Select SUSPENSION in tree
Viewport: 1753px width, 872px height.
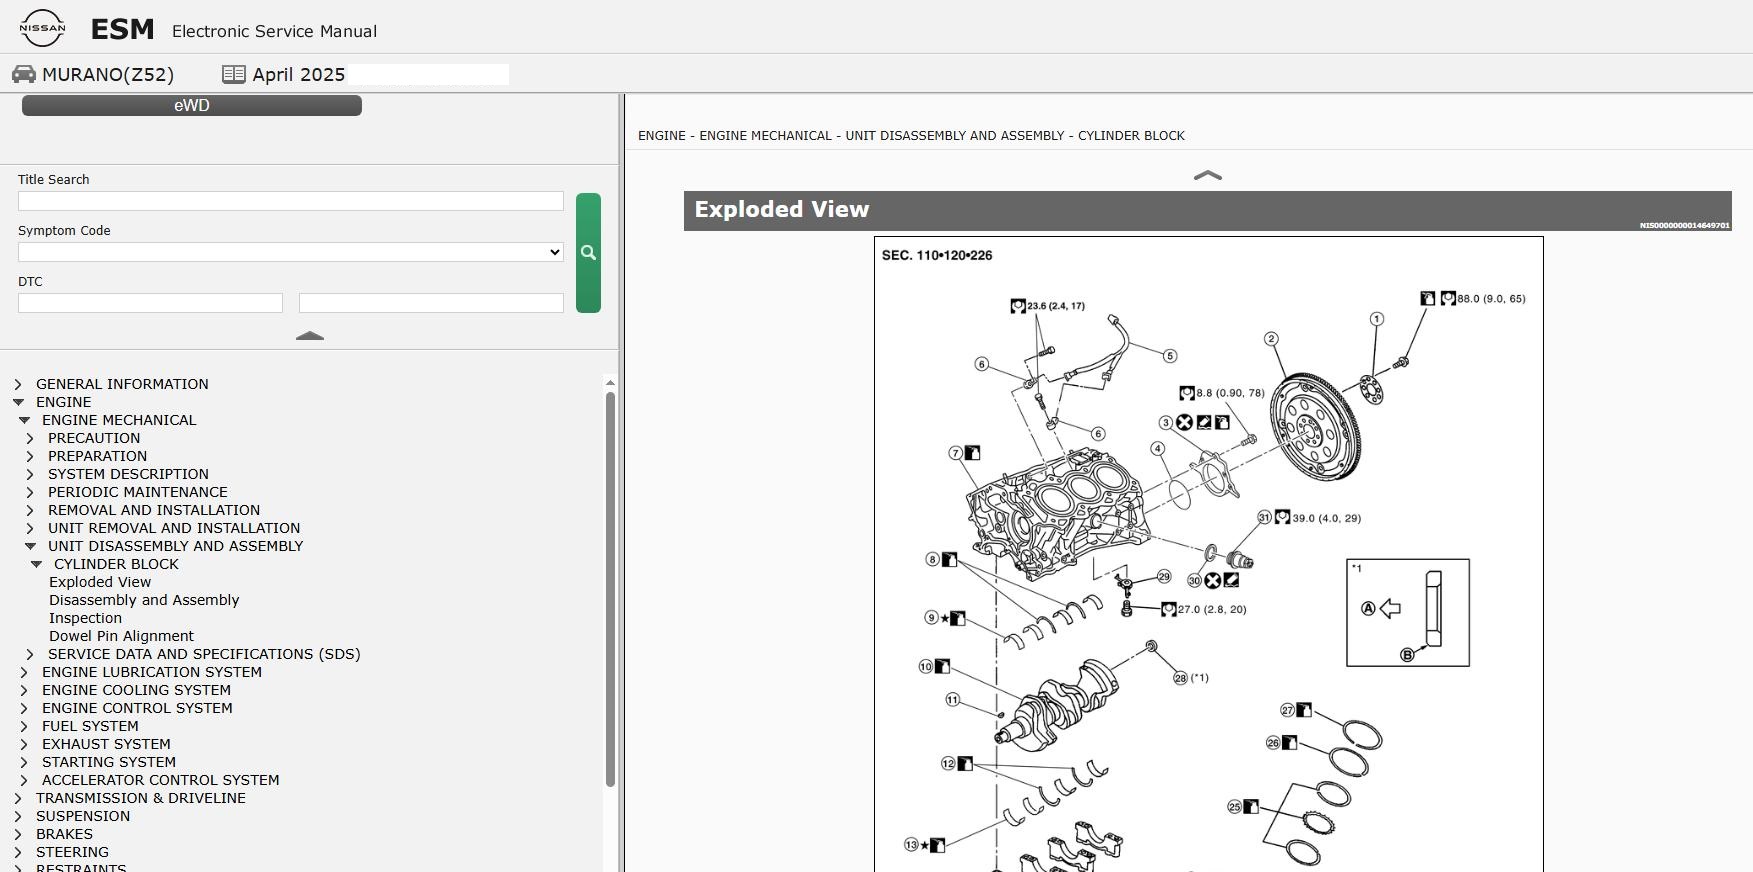point(83,816)
